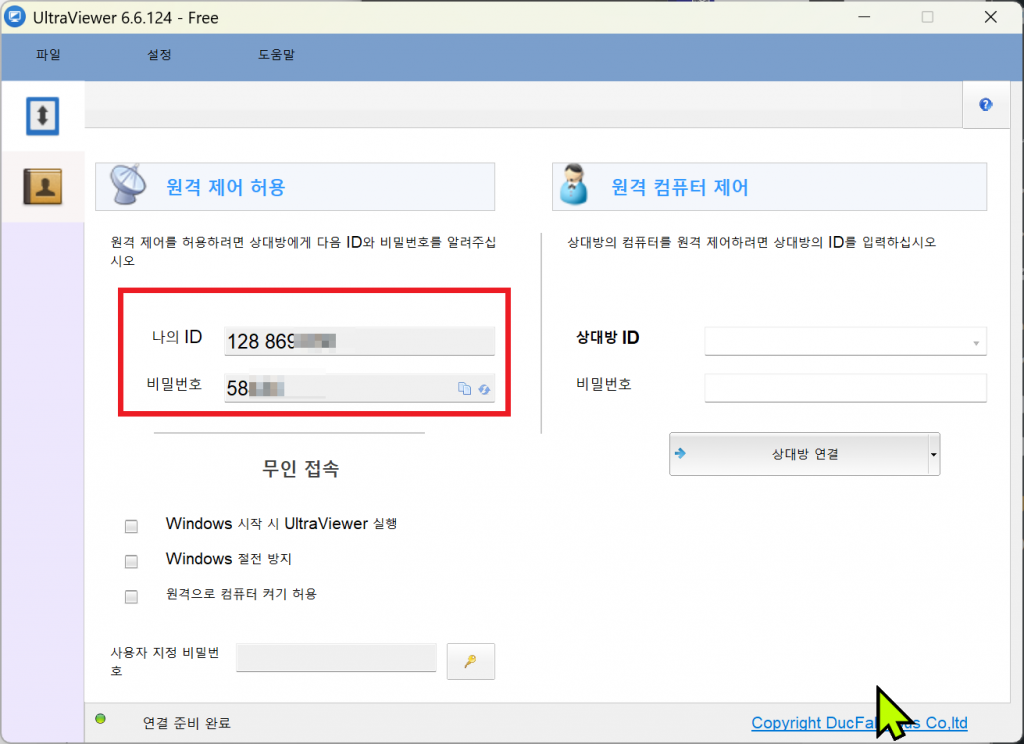Click the 사용자 지정 비밀번호 input field
Image resolution: width=1024 pixels, height=744 pixels.
click(x=336, y=658)
